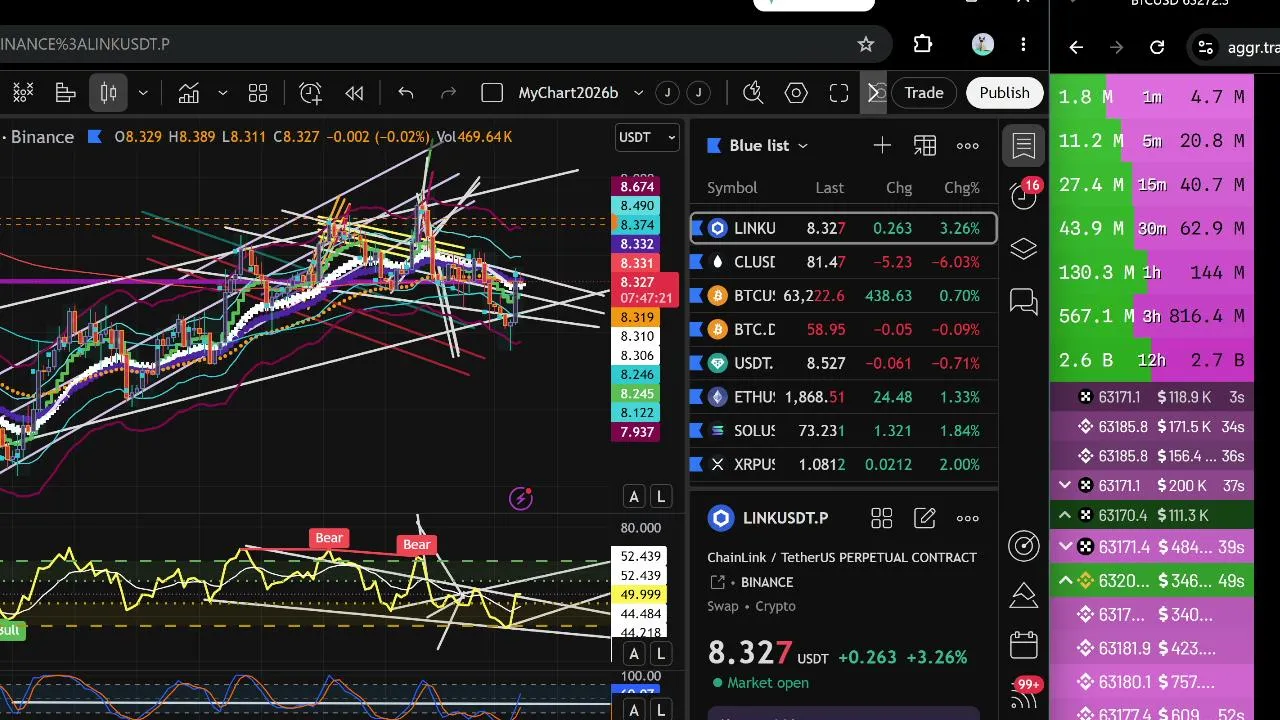Screen dimensions: 1280x720
Task: Select the BTCUS row priced 63,222.6
Action: (844, 296)
